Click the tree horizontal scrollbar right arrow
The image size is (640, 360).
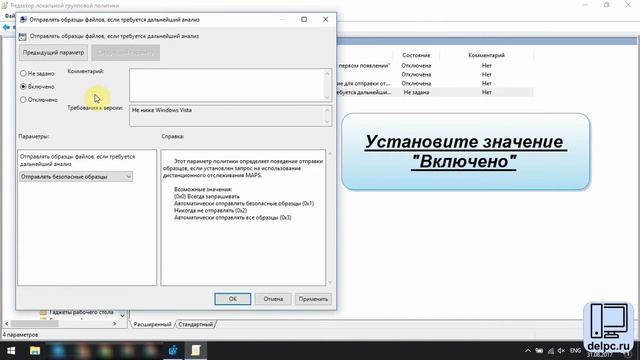pos(115,323)
